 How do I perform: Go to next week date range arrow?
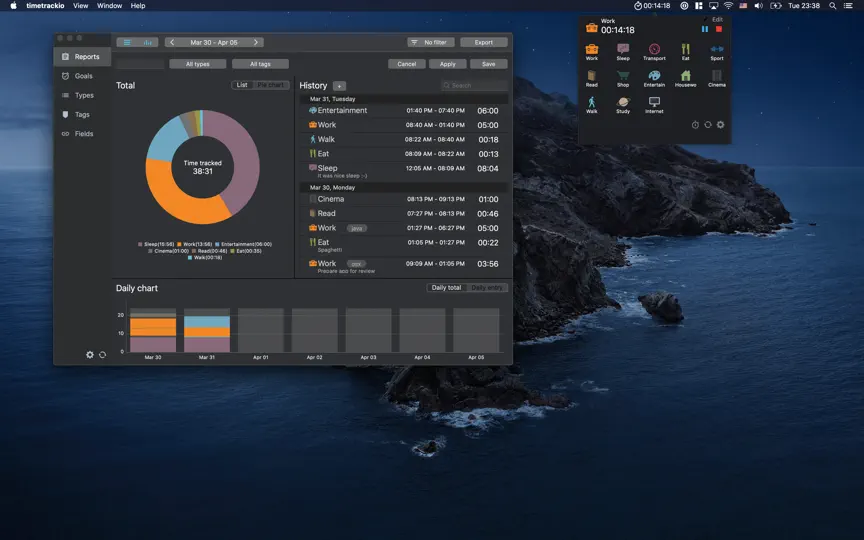click(x=256, y=42)
